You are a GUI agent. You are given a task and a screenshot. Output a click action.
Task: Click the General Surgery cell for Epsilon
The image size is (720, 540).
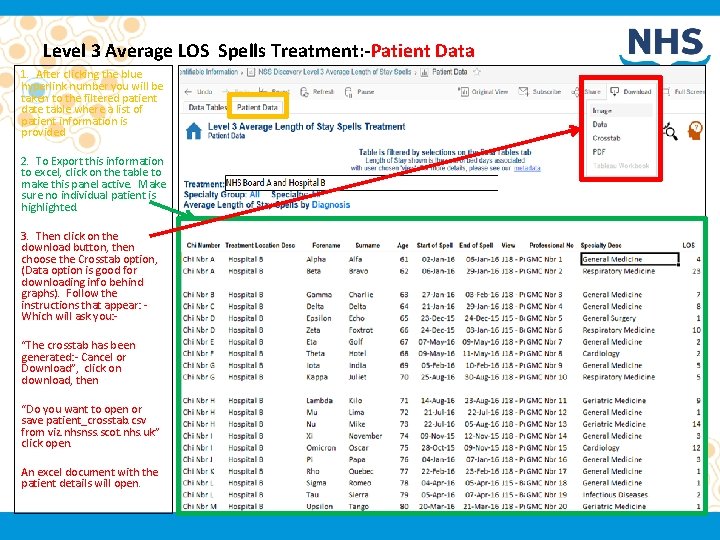609,318
